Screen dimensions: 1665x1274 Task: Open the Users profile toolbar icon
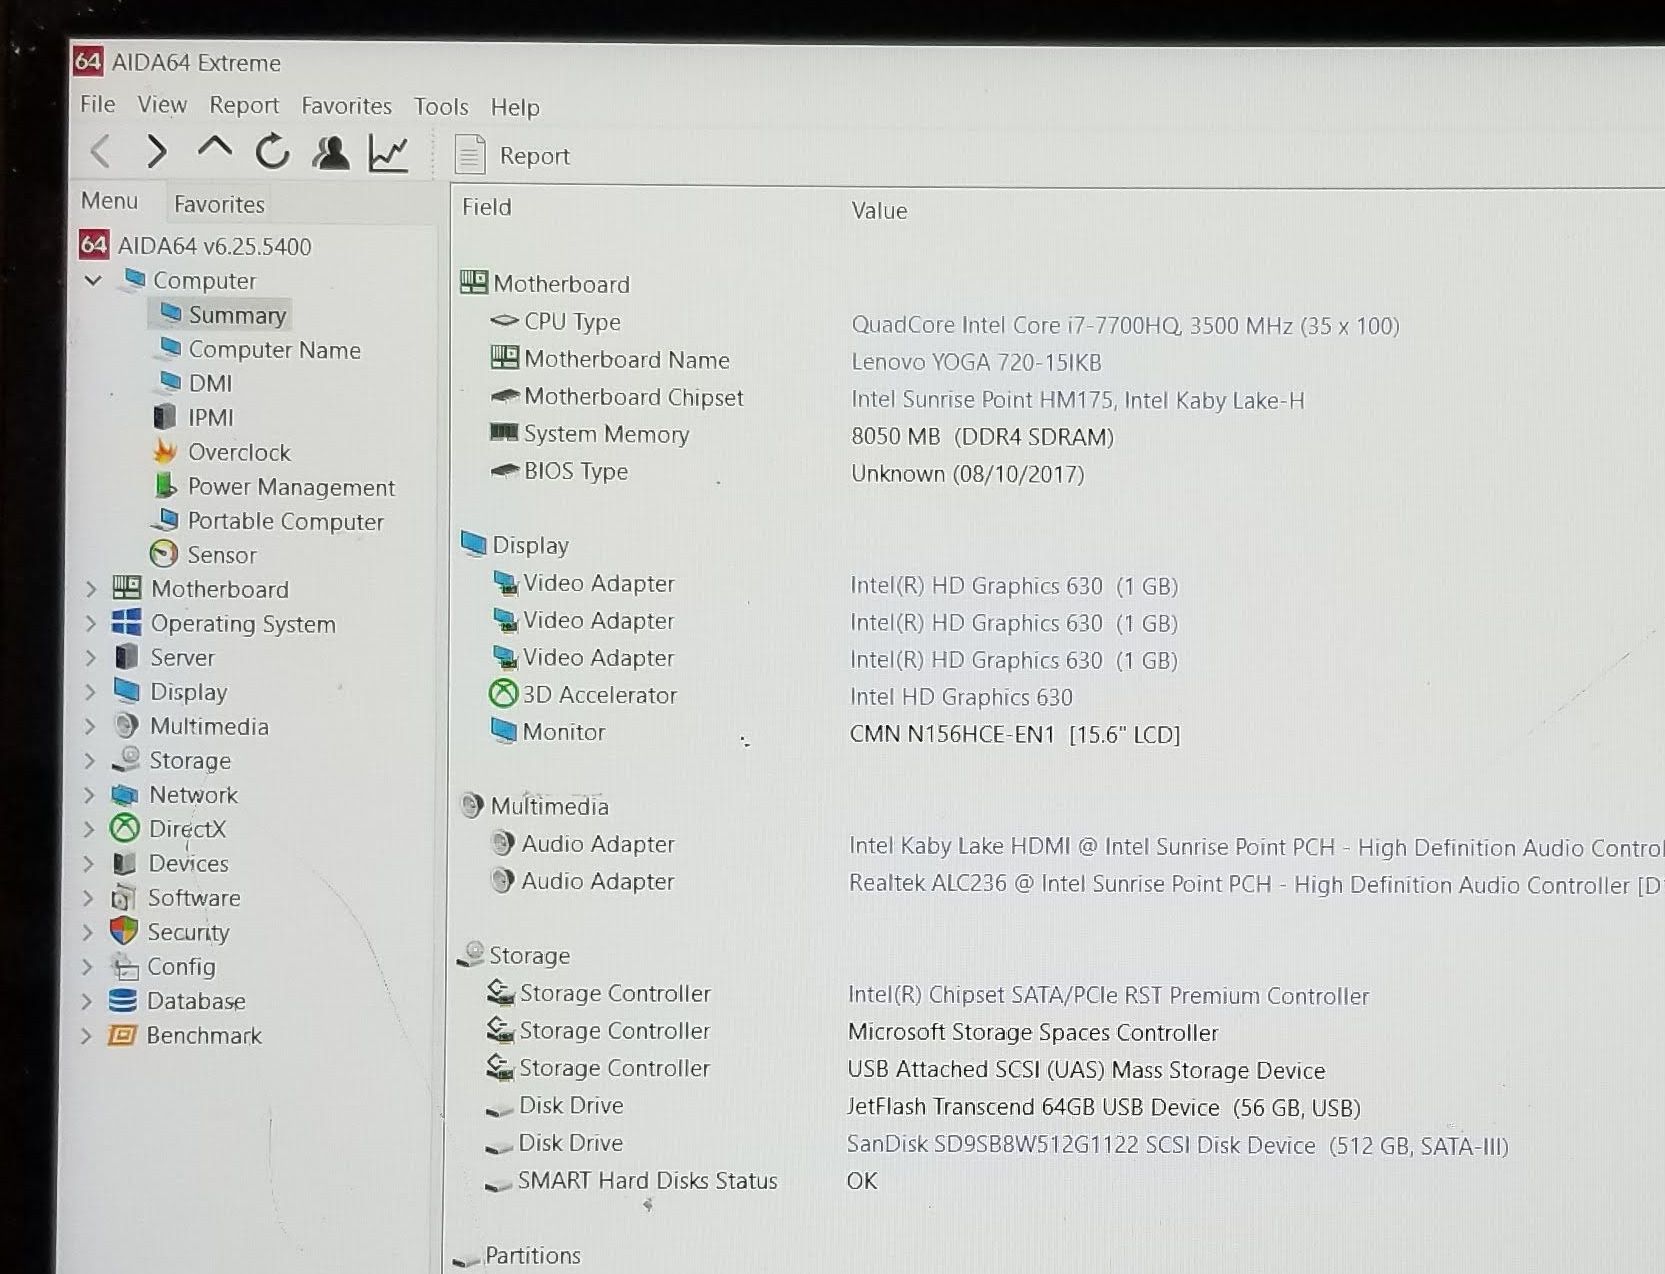(x=331, y=153)
